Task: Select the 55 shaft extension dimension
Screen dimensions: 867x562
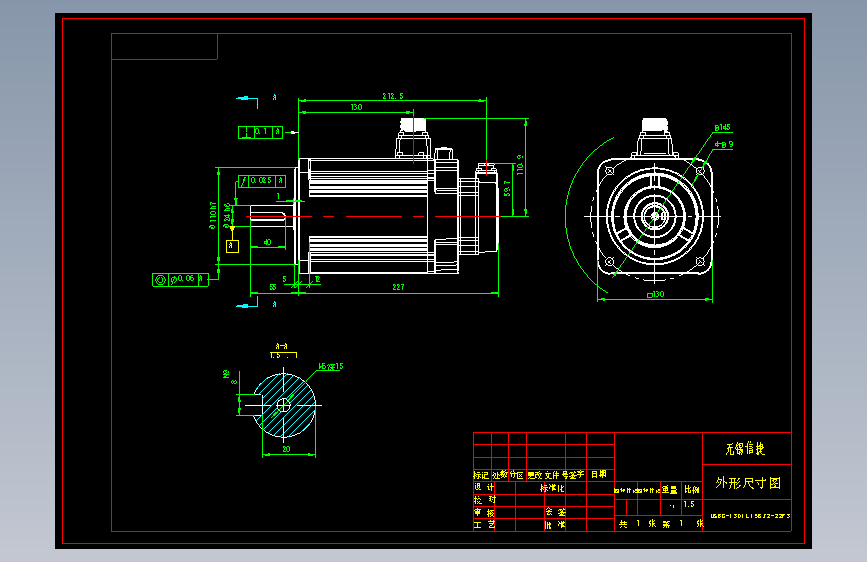Action: pyautogui.click(x=273, y=287)
